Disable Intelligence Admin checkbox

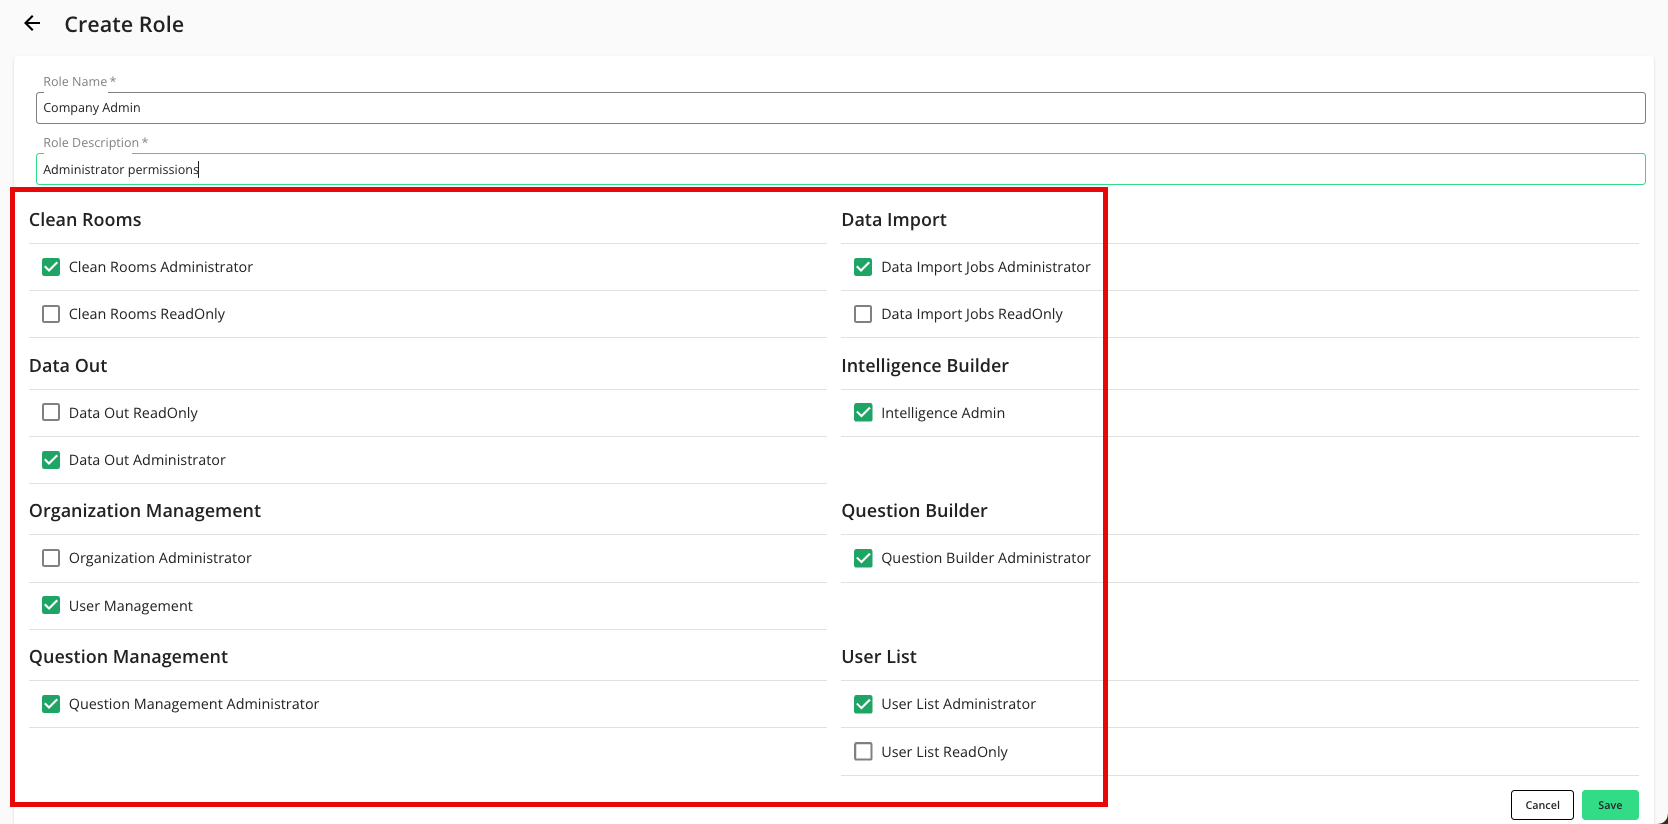(863, 413)
